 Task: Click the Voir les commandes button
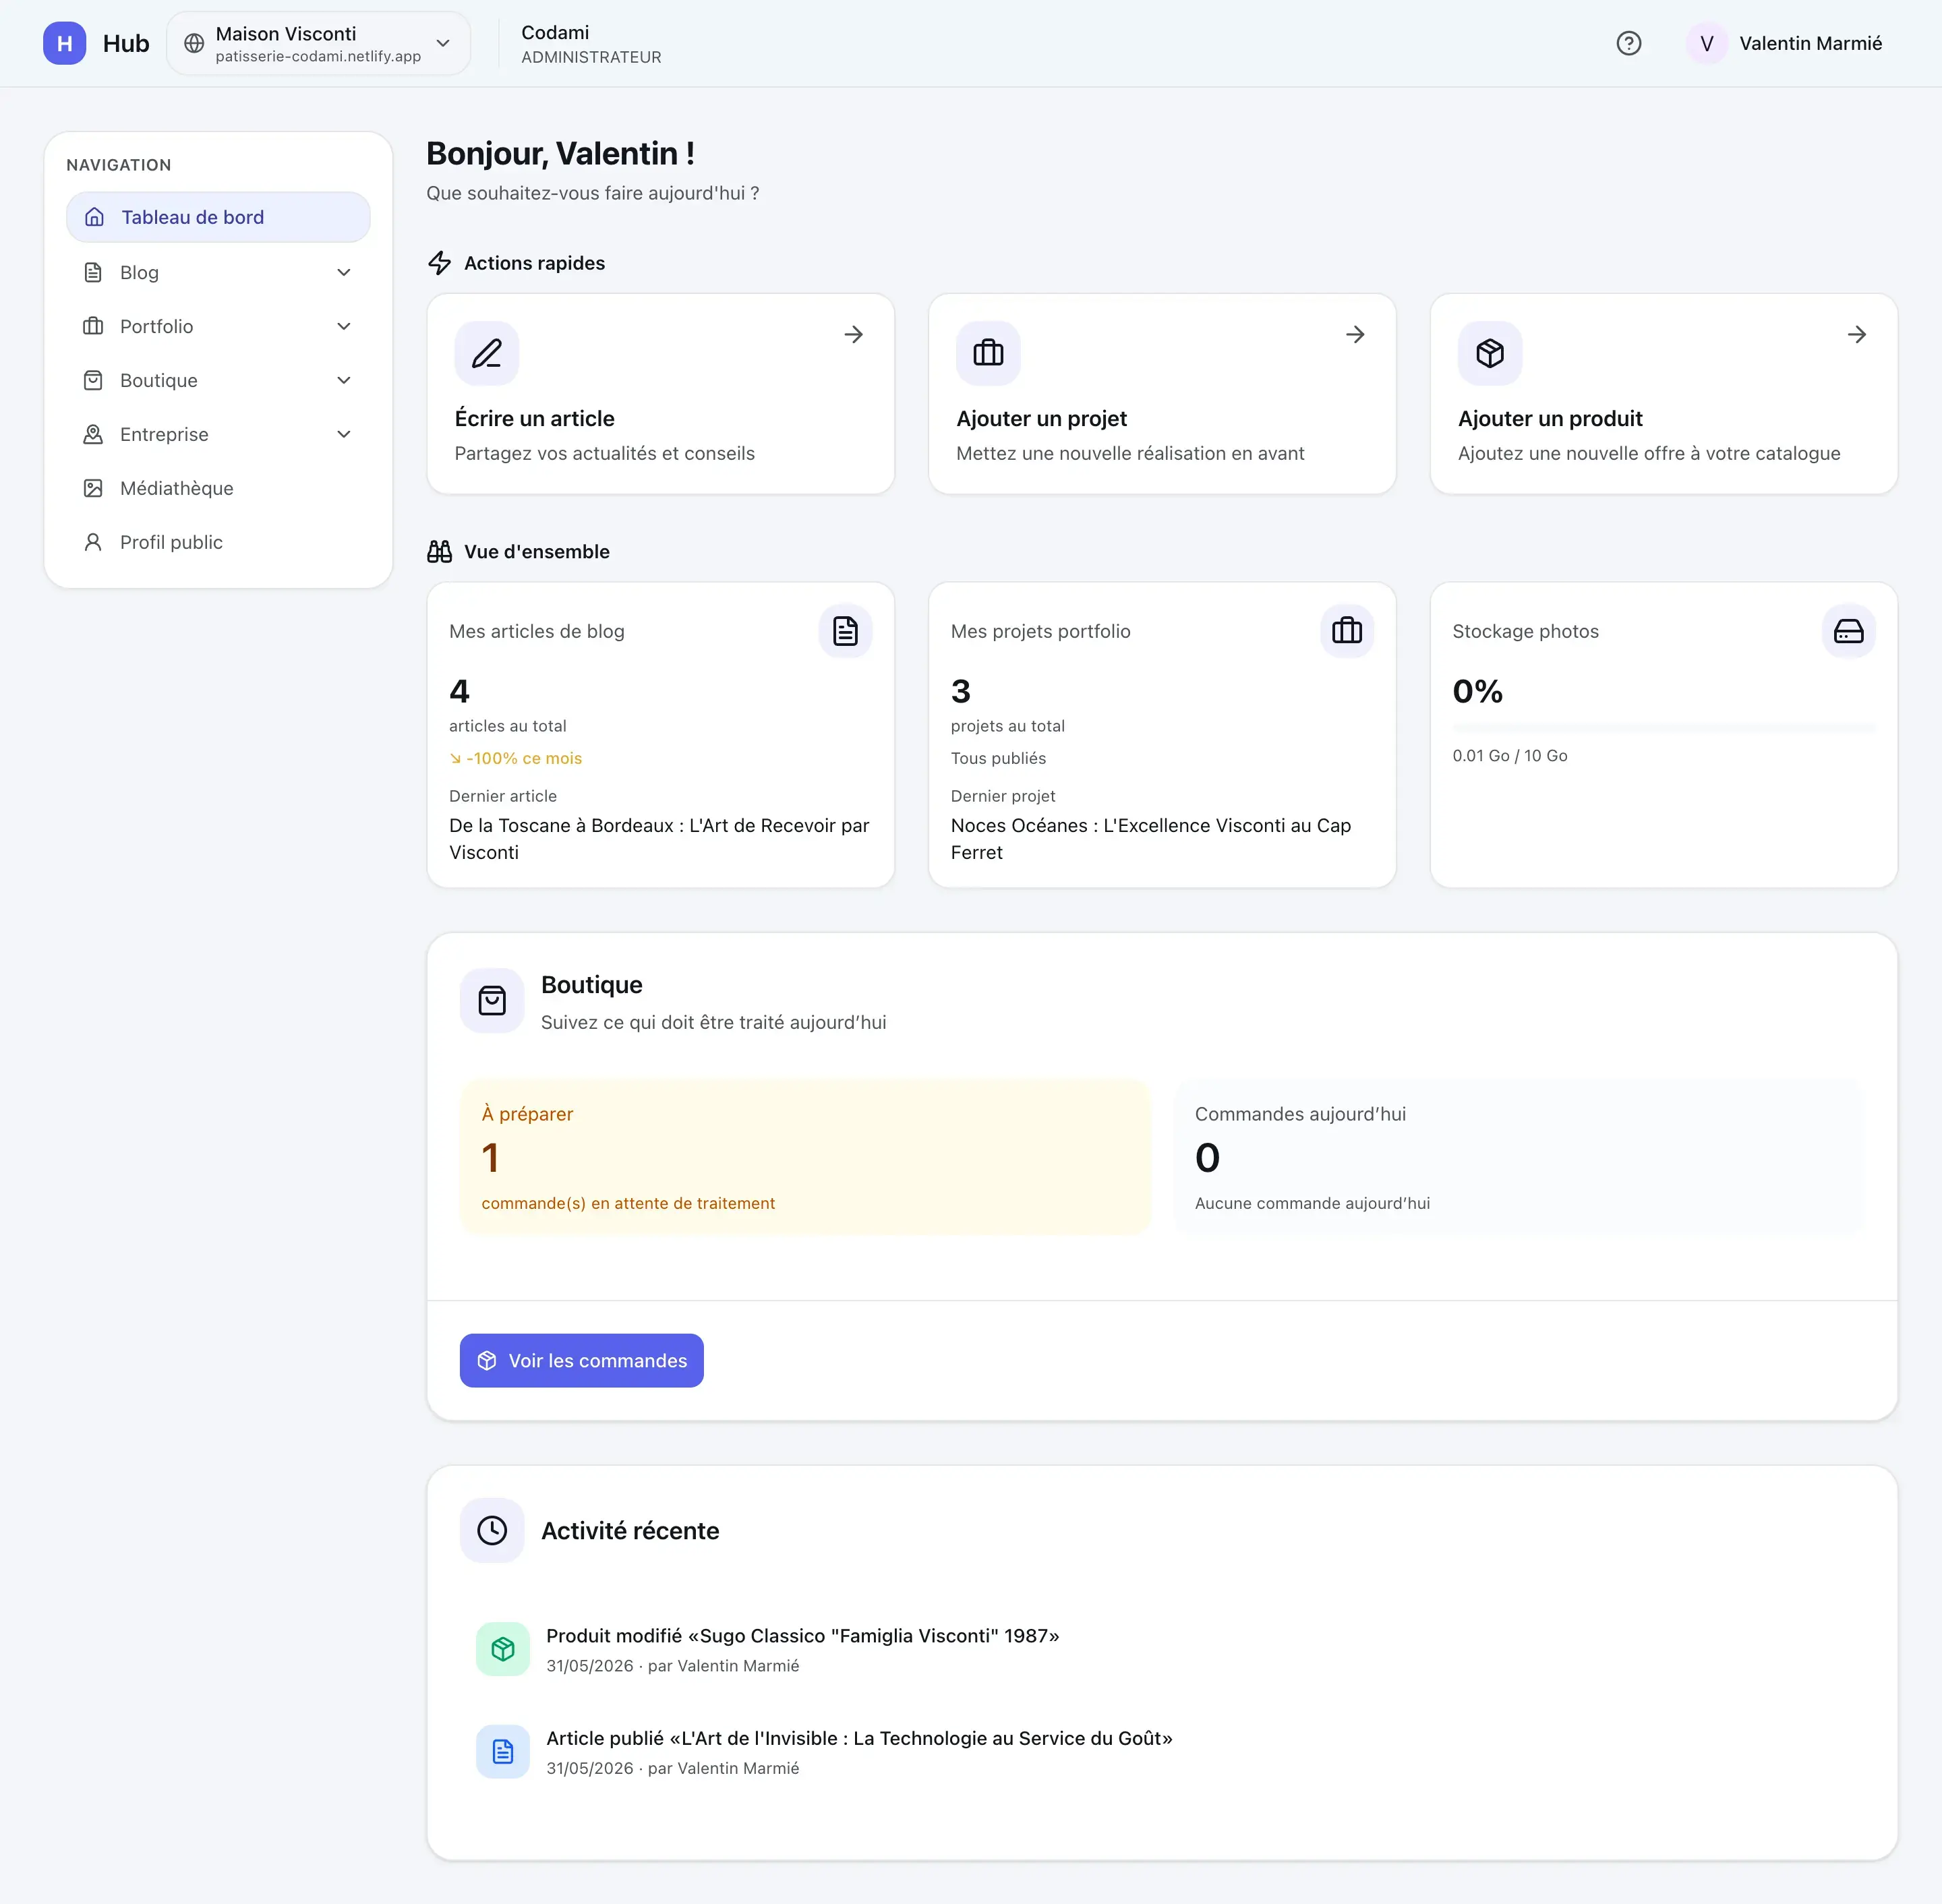click(582, 1360)
